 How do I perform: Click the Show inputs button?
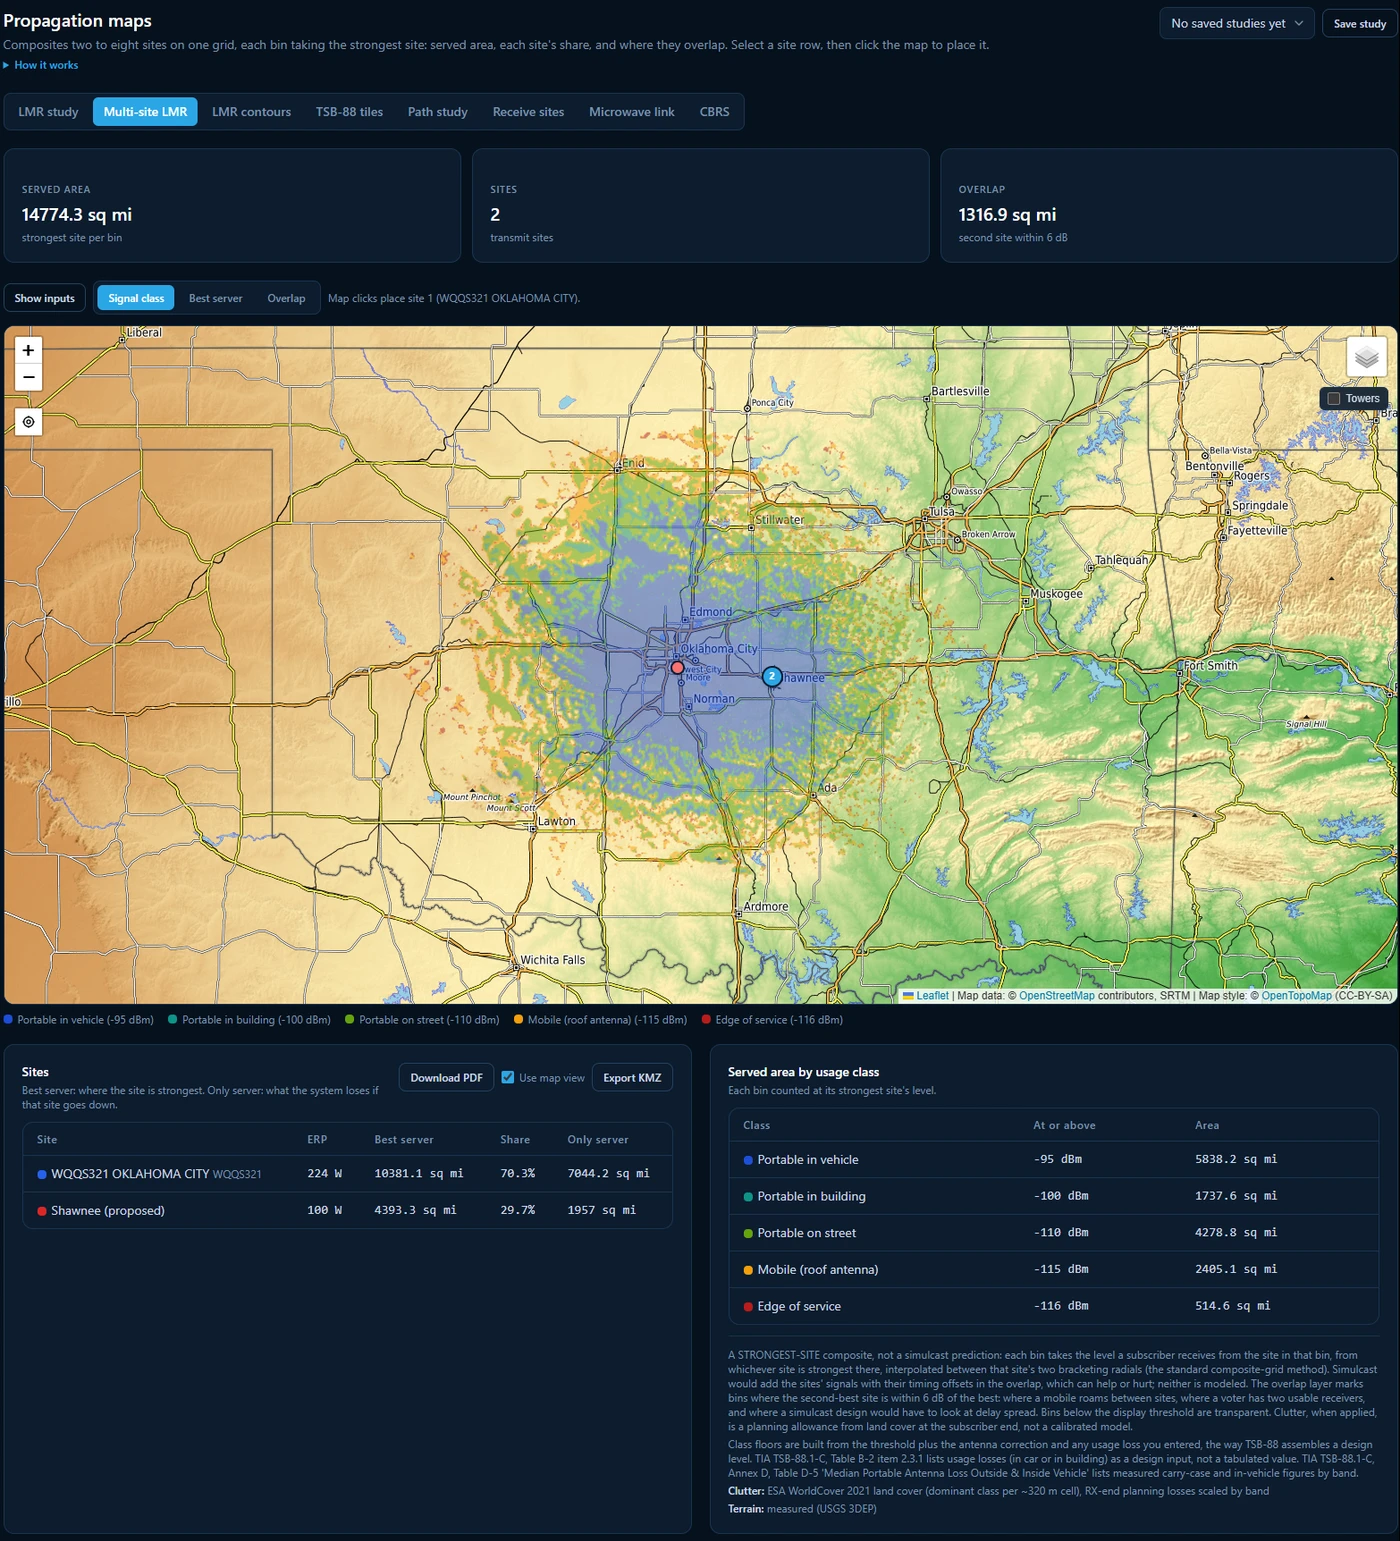click(x=45, y=298)
